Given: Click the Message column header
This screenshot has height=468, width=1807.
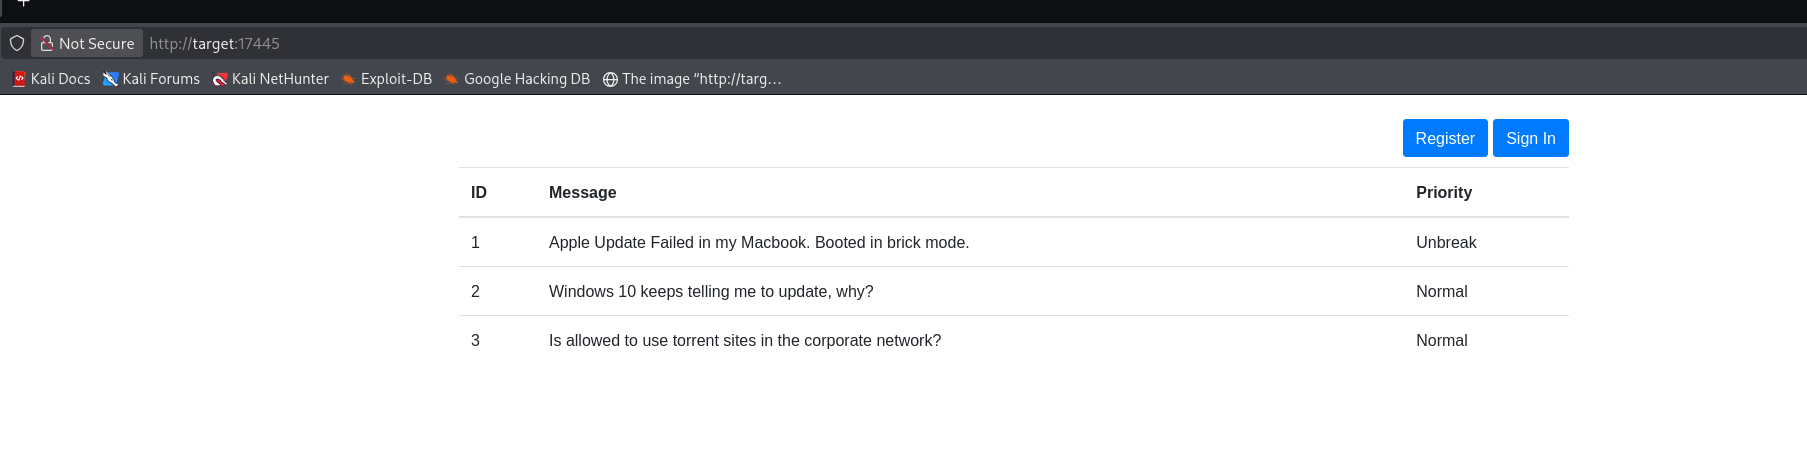Looking at the screenshot, I should click(582, 192).
